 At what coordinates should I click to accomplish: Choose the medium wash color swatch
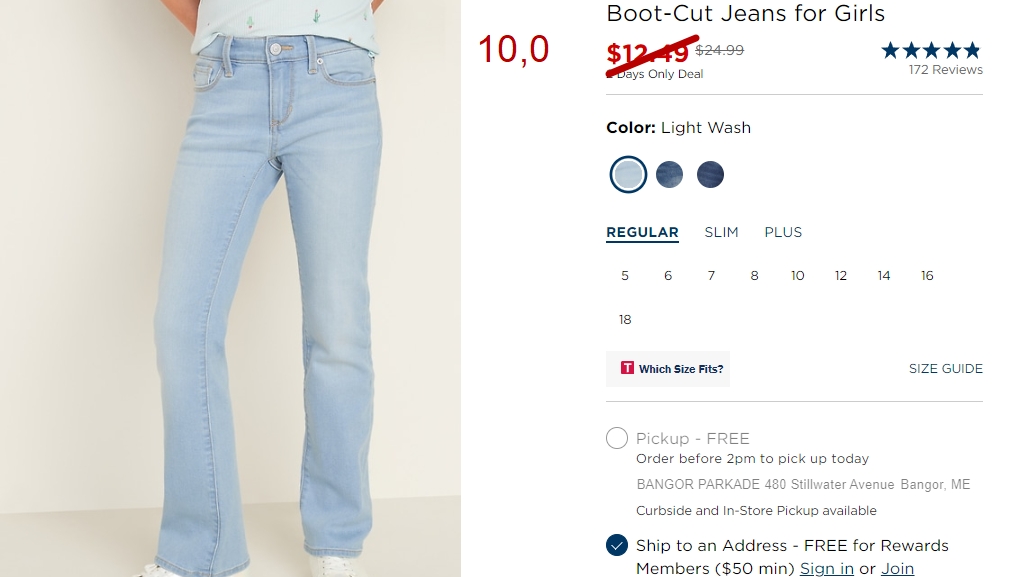(x=669, y=175)
